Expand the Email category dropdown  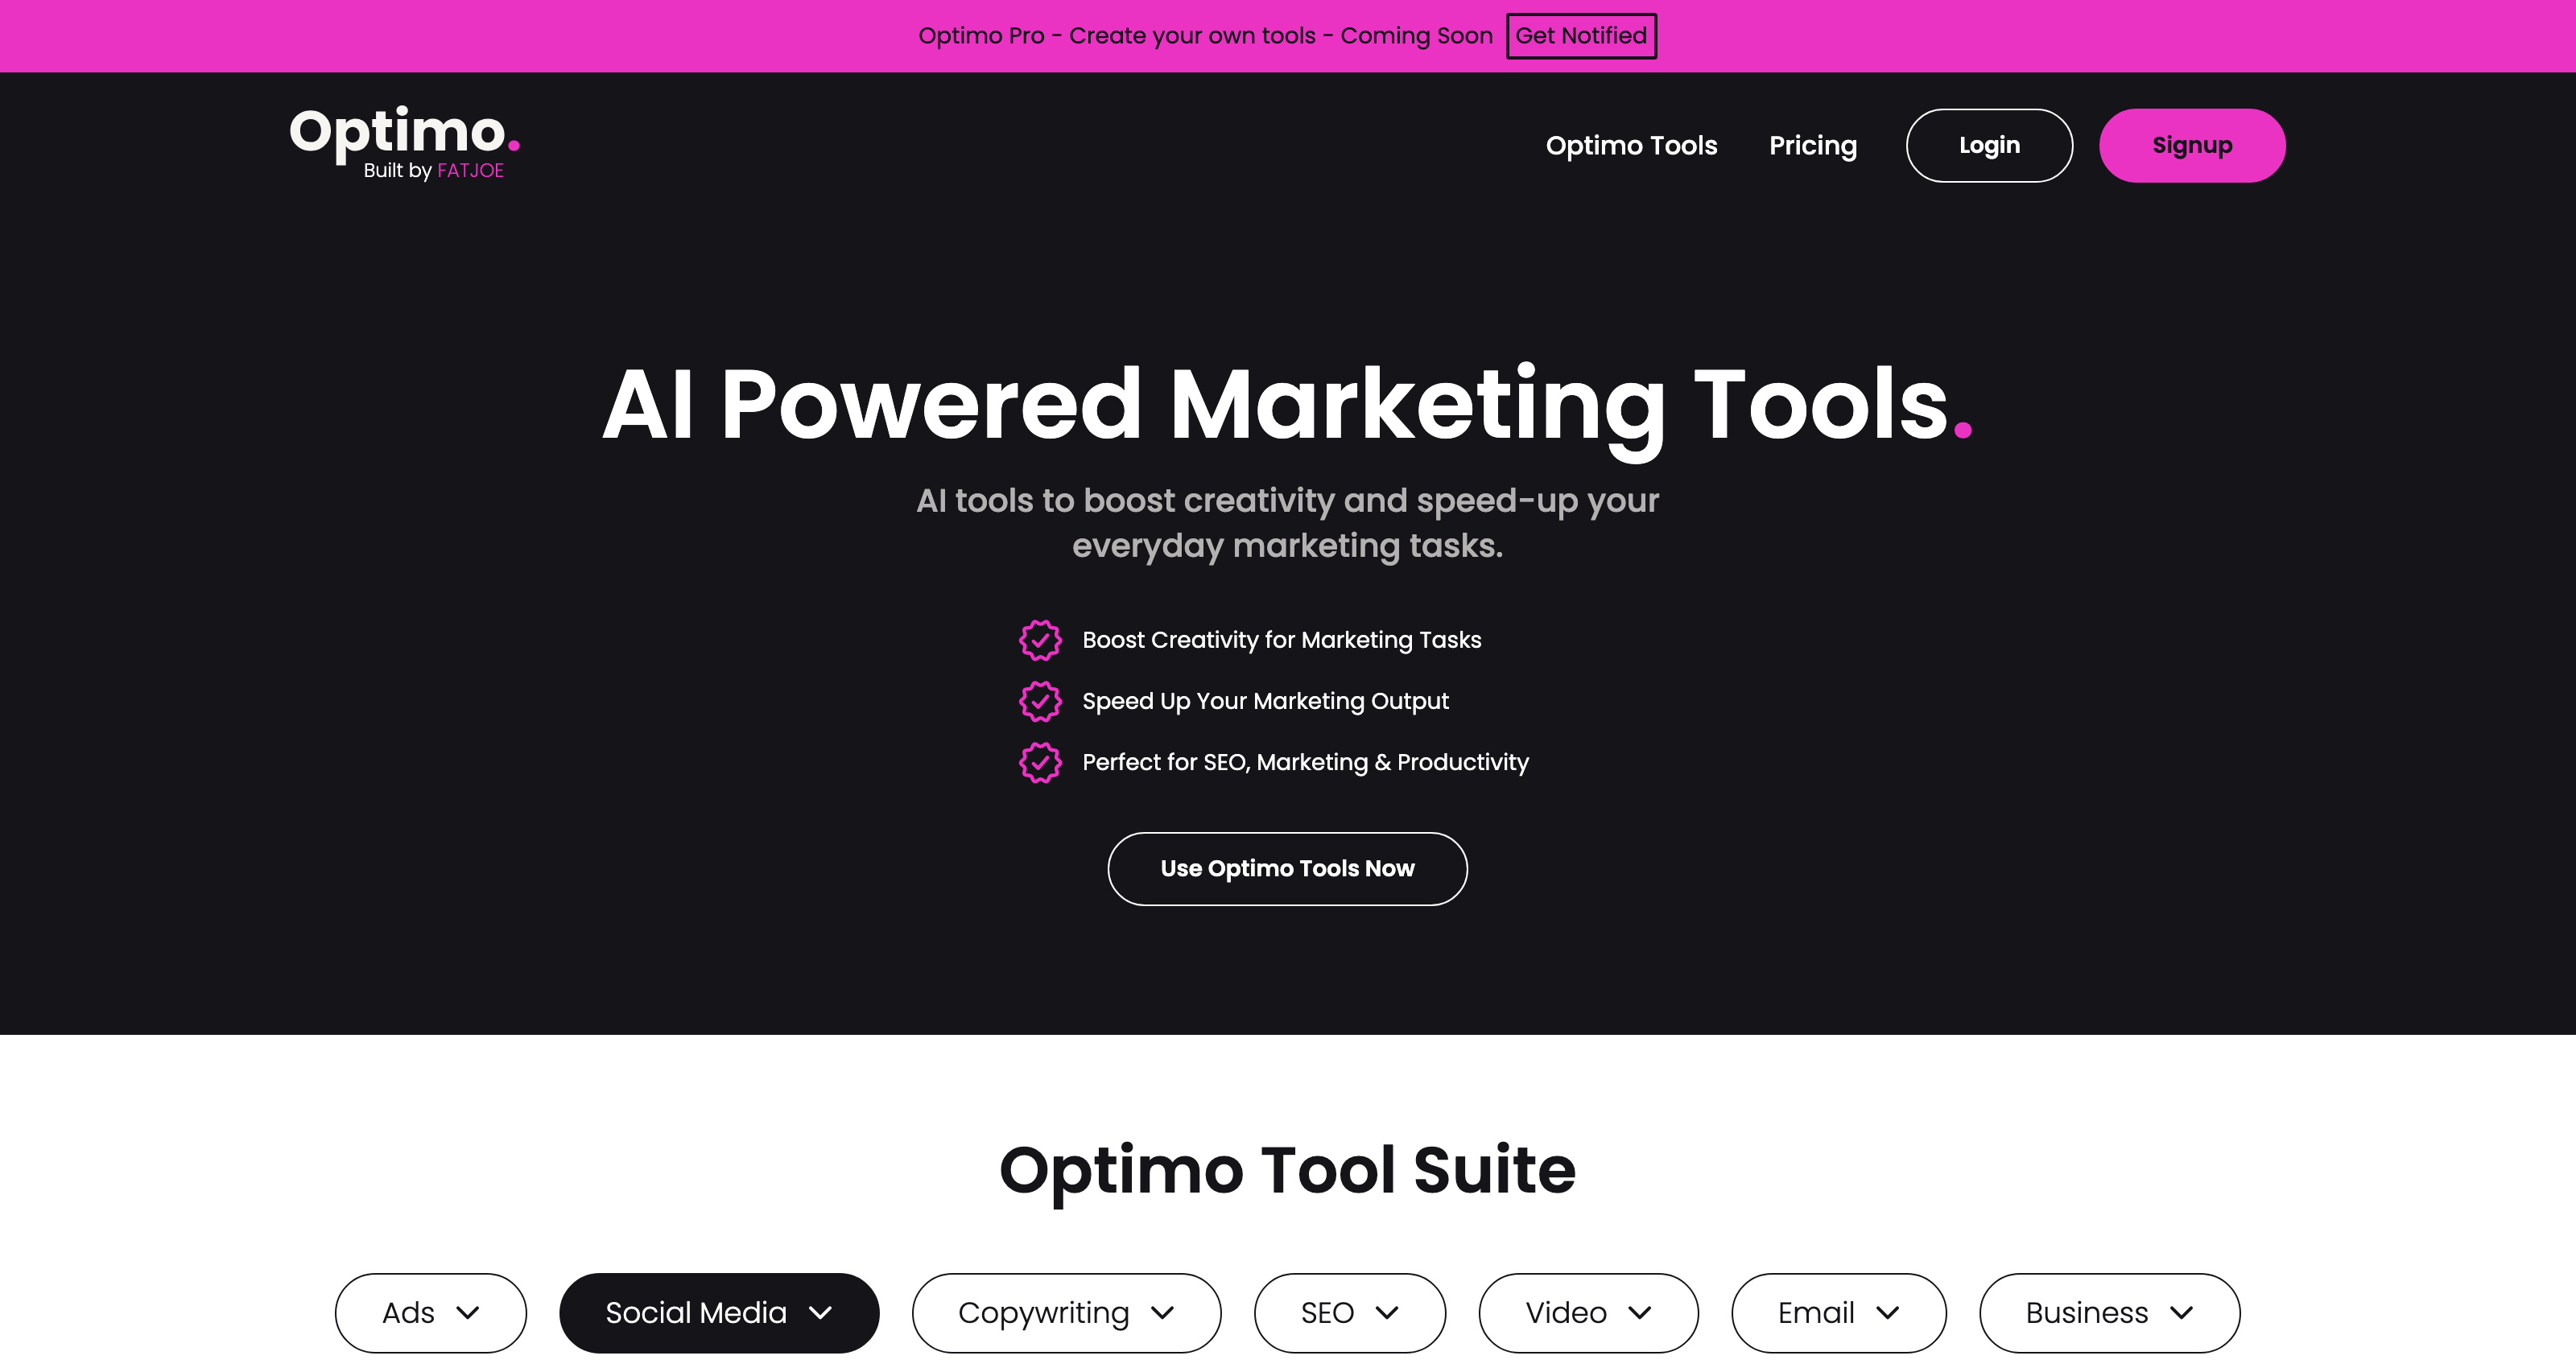pyautogui.click(x=1838, y=1312)
